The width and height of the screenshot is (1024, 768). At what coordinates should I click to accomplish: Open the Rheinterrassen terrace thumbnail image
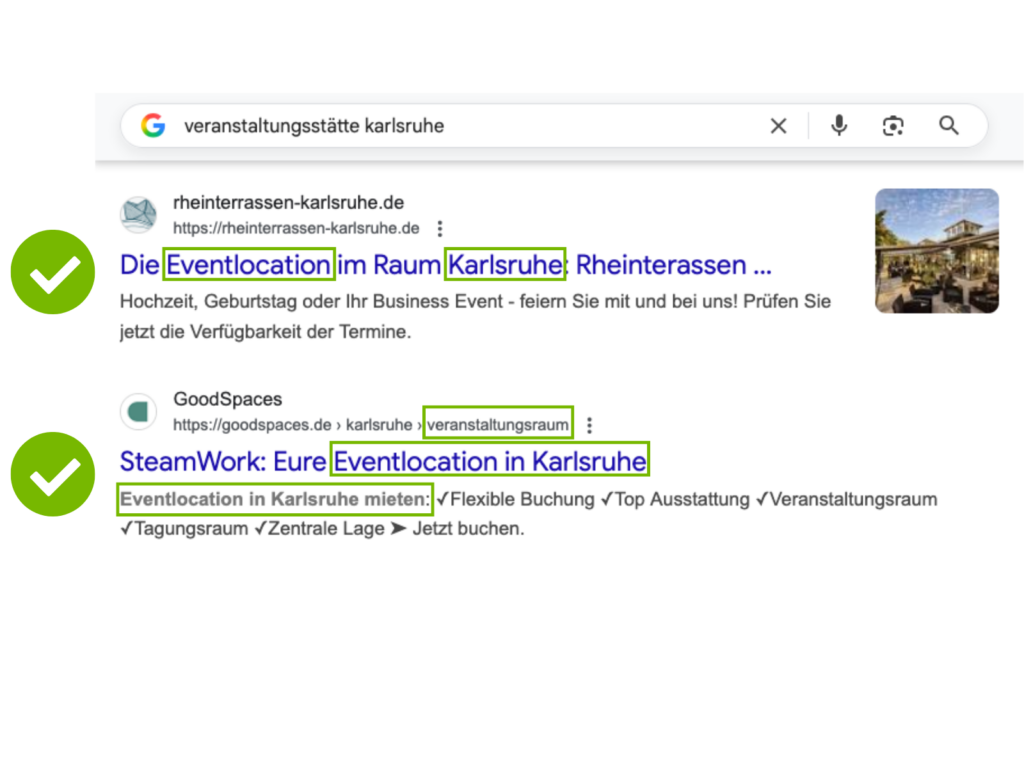(x=936, y=251)
